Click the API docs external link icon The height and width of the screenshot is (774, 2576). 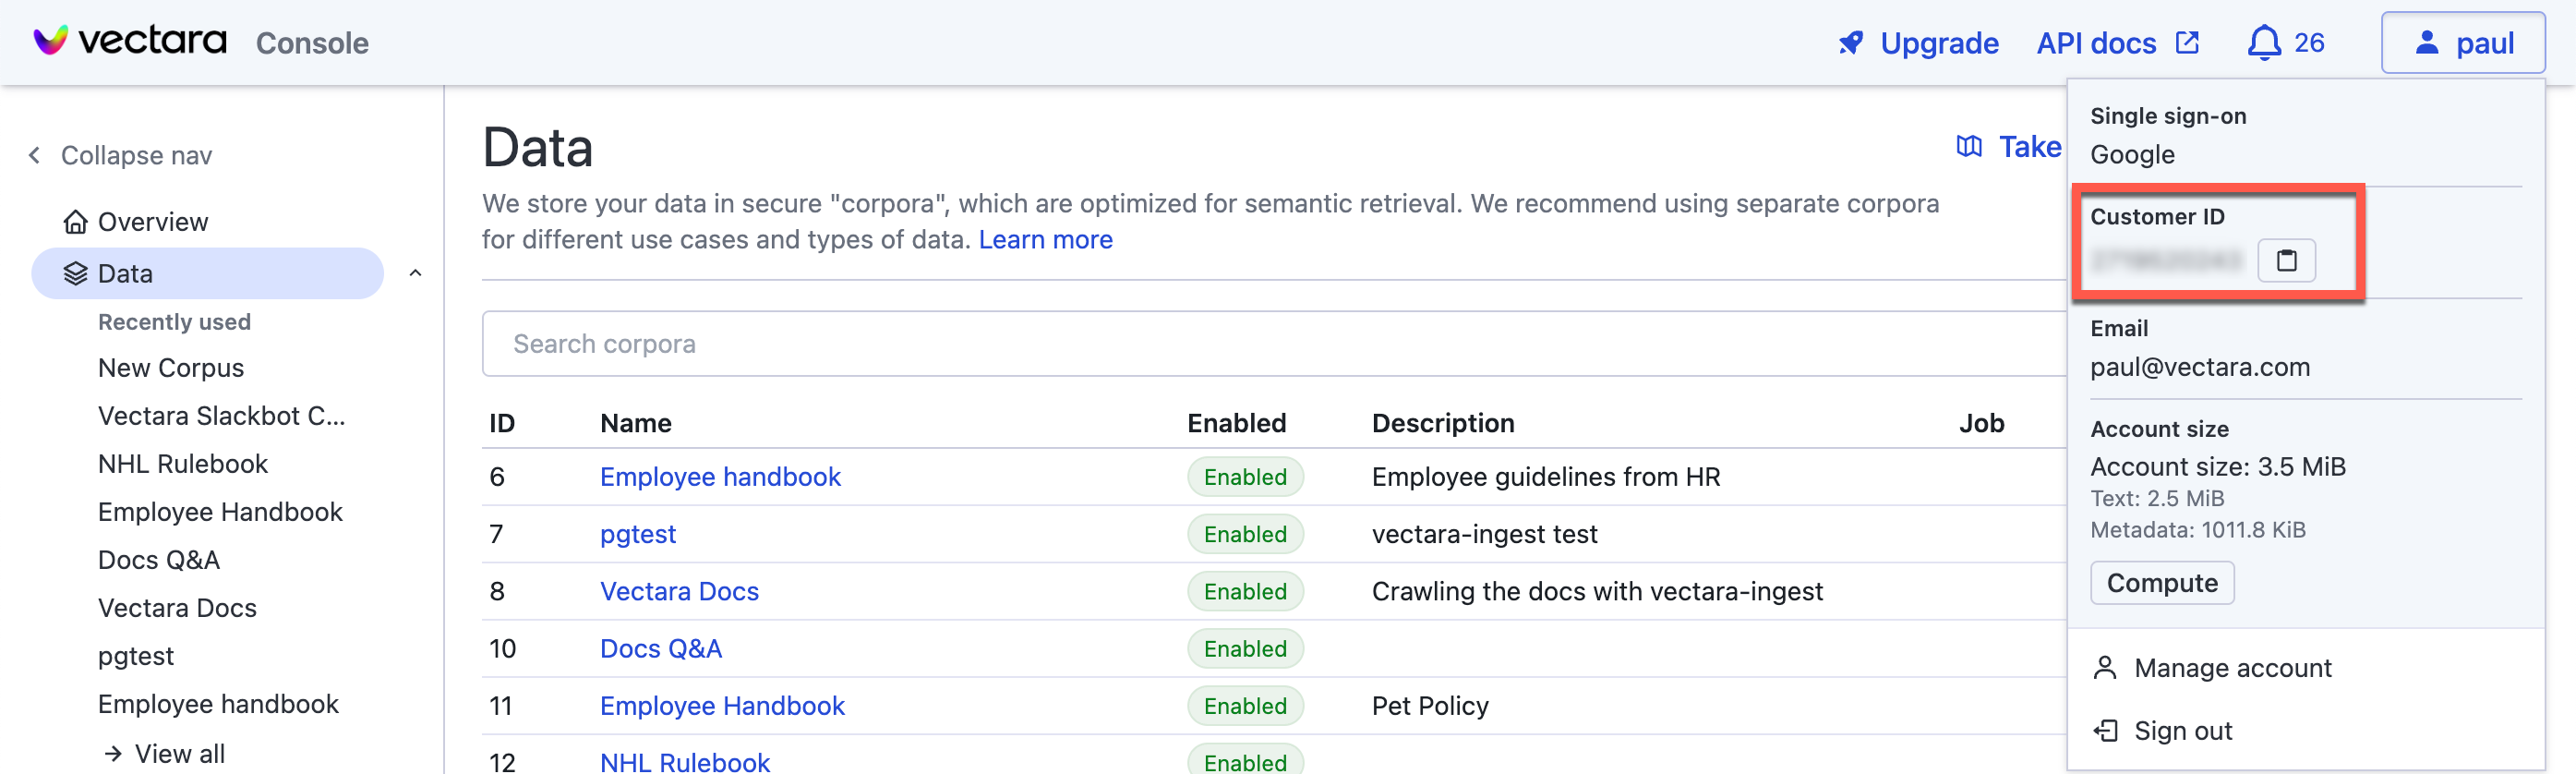pyautogui.click(x=2187, y=43)
